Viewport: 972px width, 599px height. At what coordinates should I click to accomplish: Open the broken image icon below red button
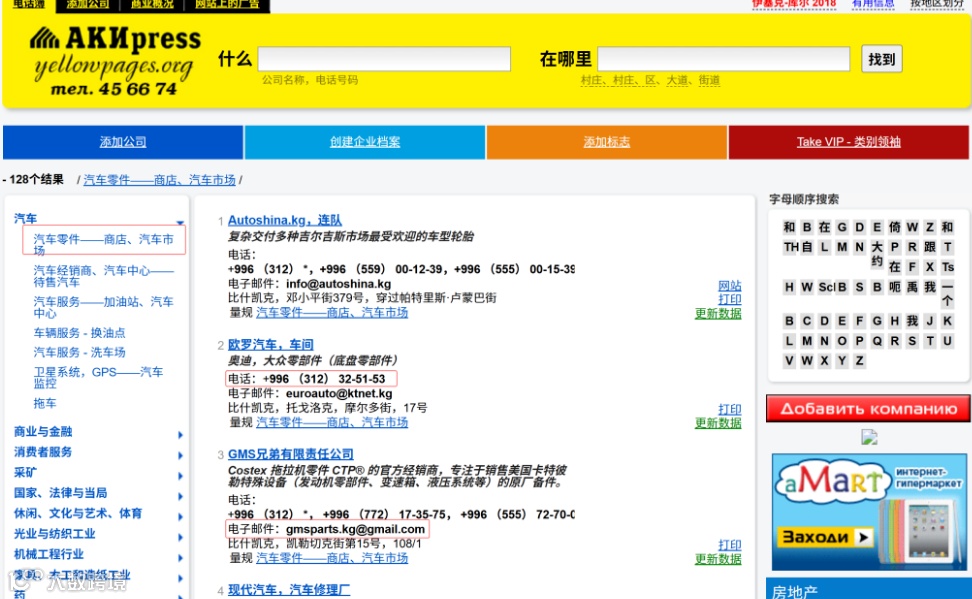pos(869,438)
